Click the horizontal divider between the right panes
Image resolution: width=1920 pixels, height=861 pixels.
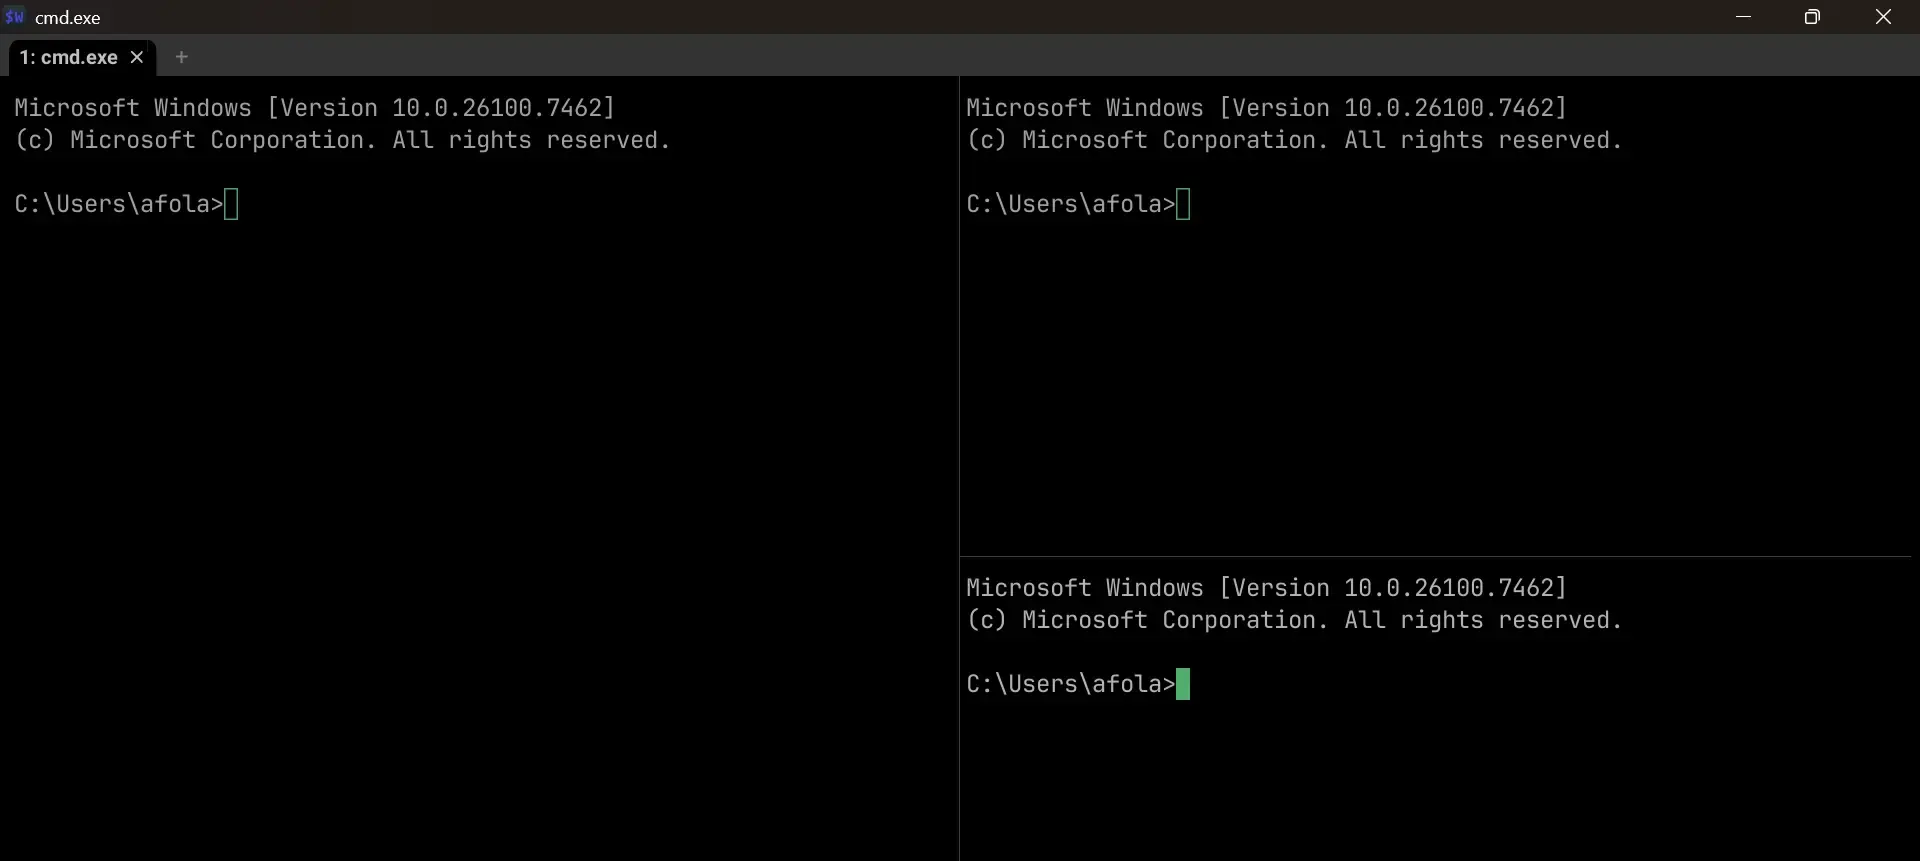tap(1436, 556)
